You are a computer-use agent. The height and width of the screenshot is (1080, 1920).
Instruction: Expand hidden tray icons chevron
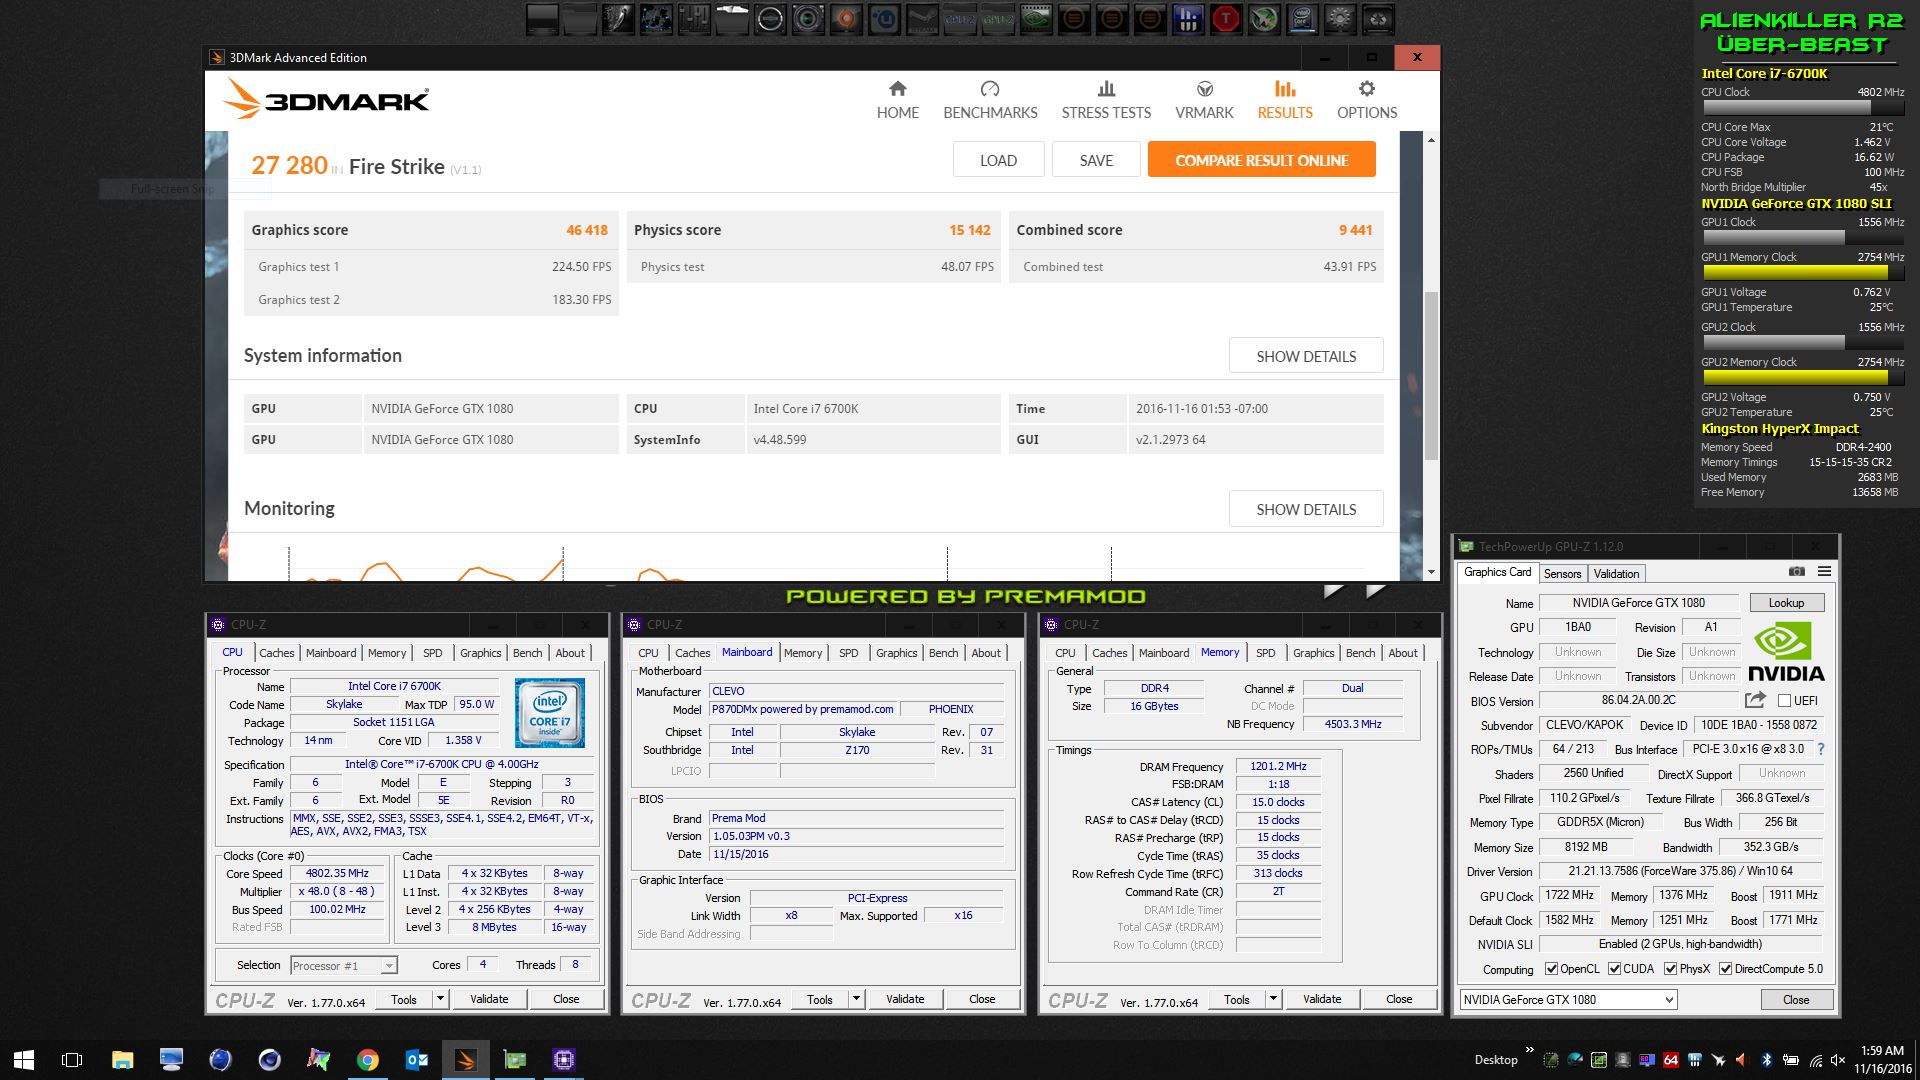[1530, 1049]
